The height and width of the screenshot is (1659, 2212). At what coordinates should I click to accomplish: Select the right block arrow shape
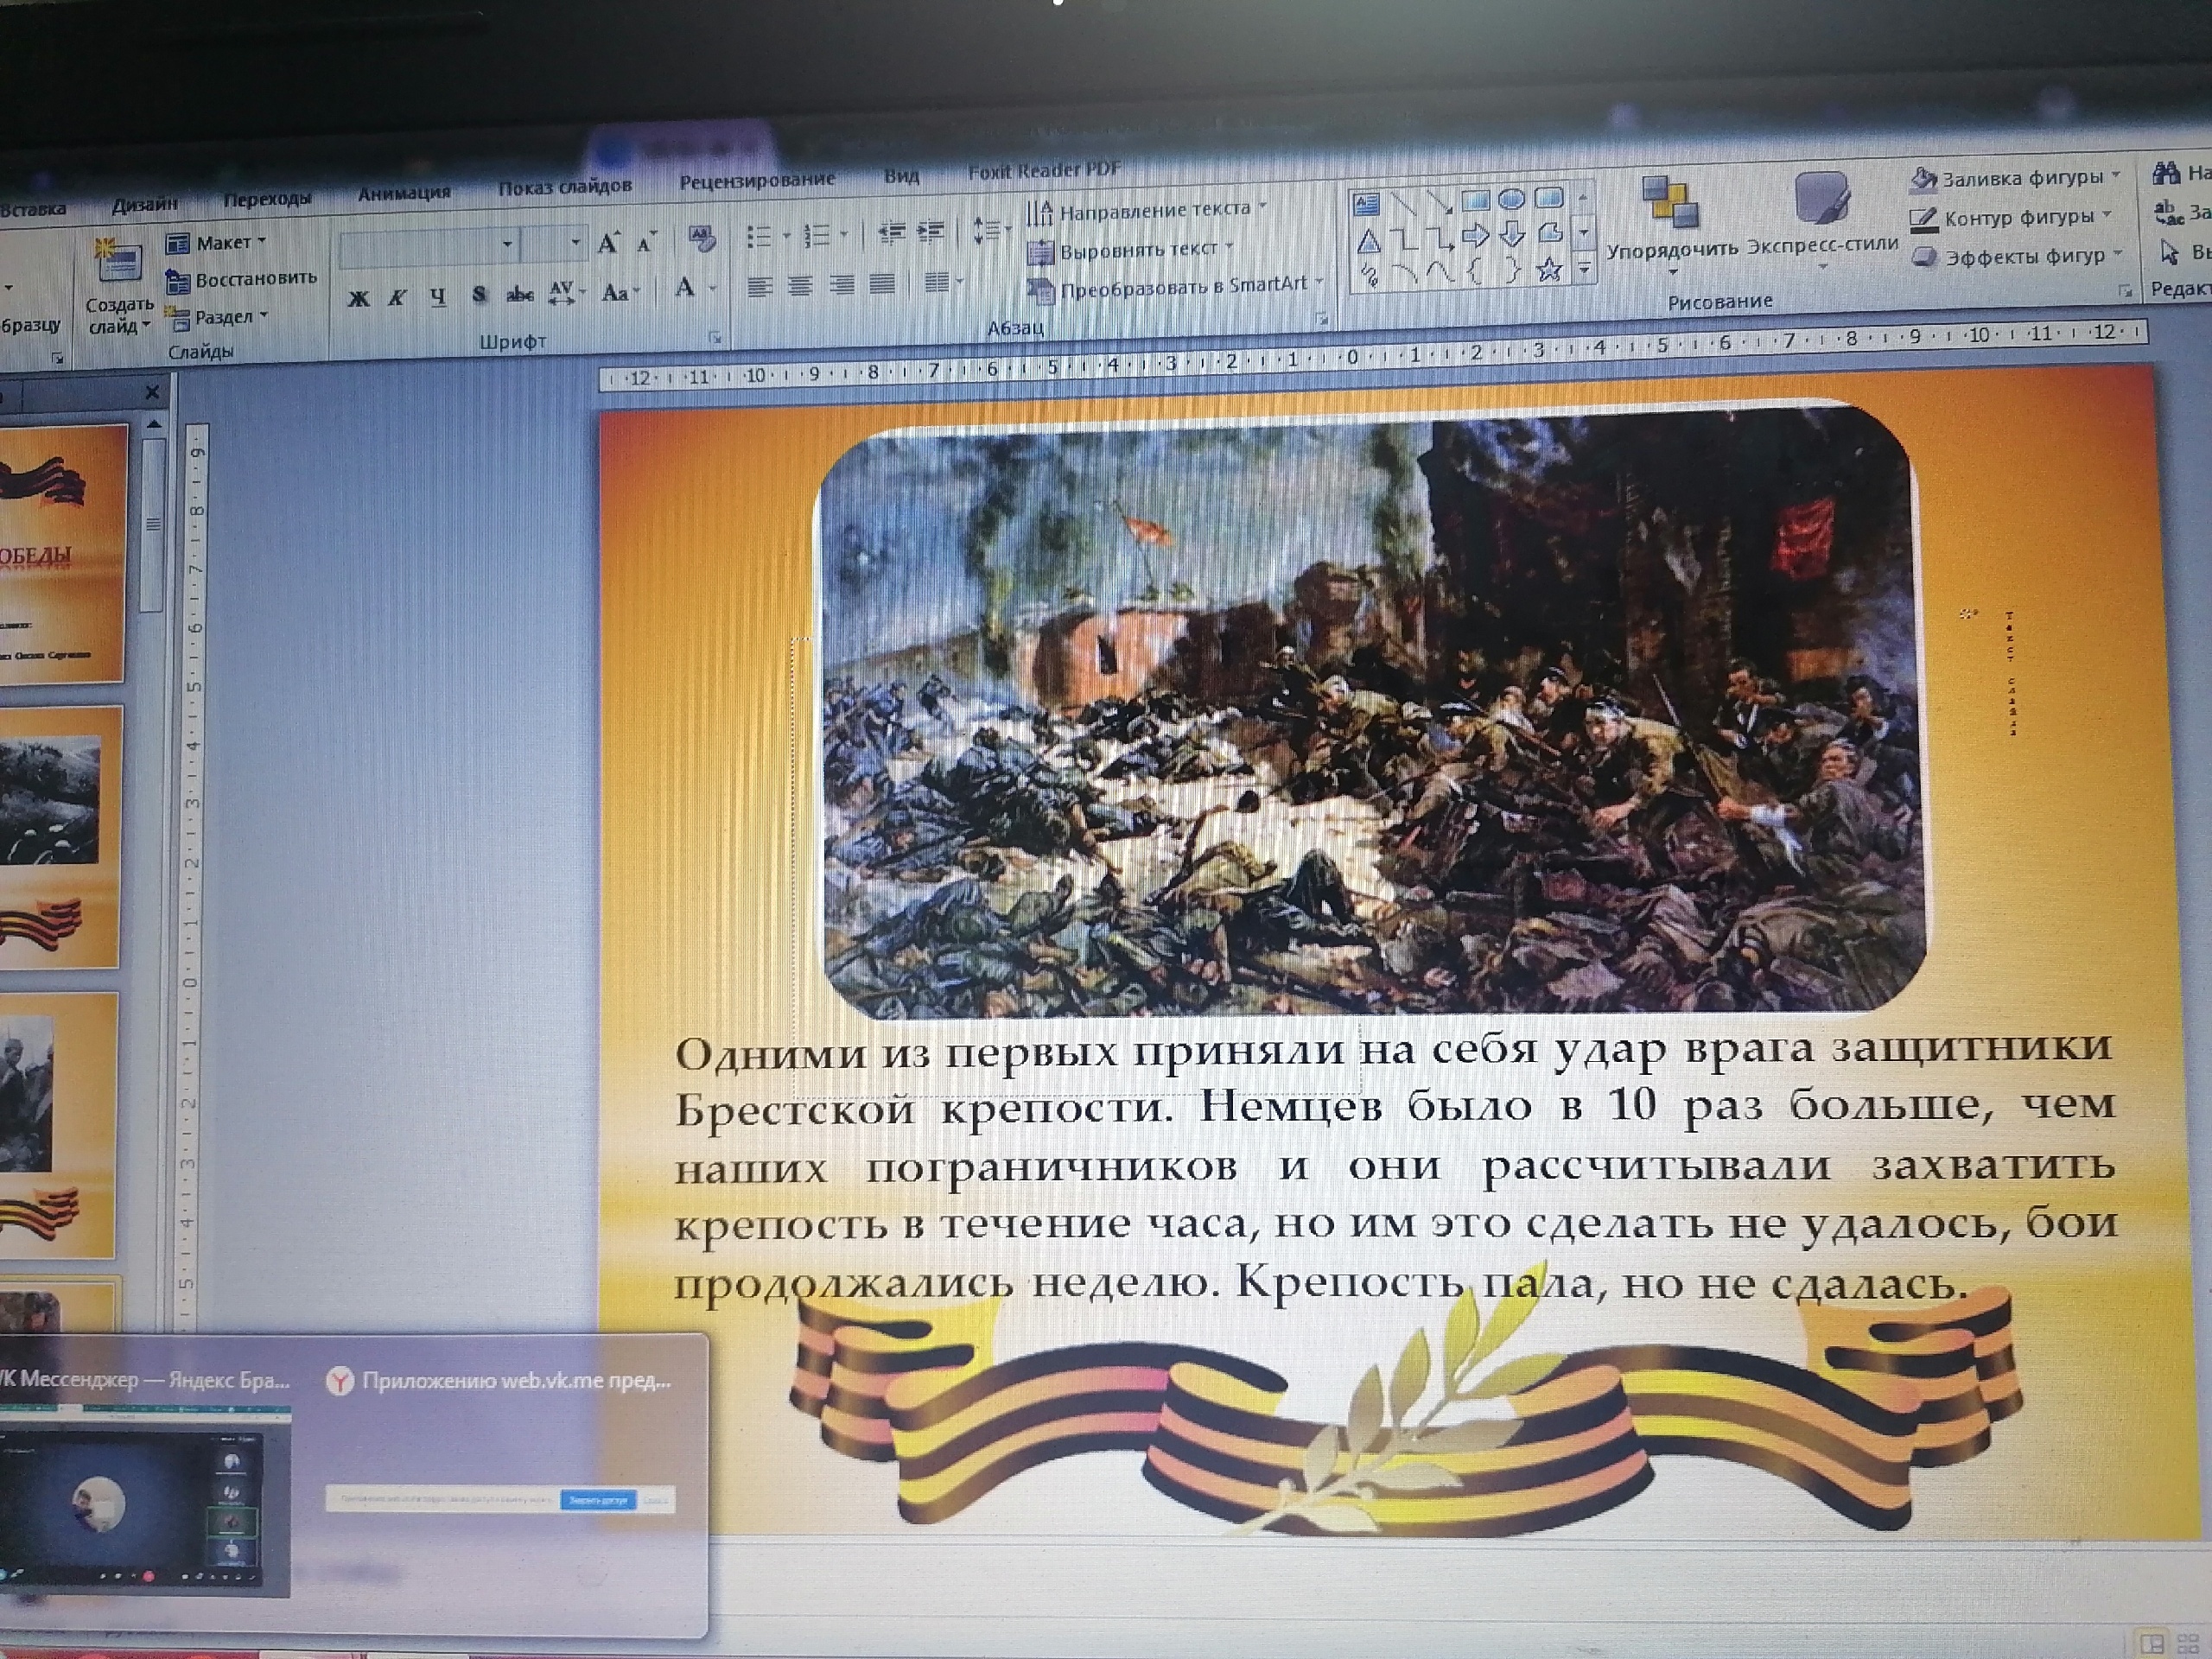coord(1476,237)
